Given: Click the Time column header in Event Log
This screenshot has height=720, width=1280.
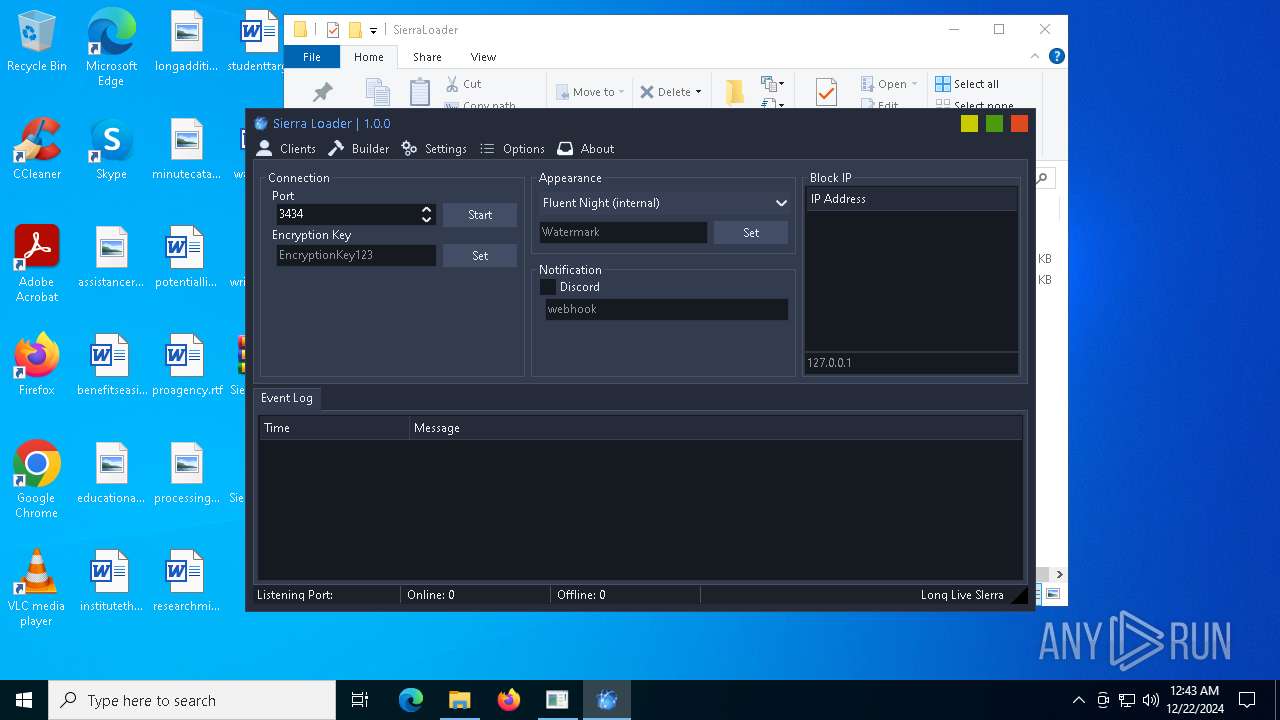Looking at the screenshot, I should (x=334, y=428).
